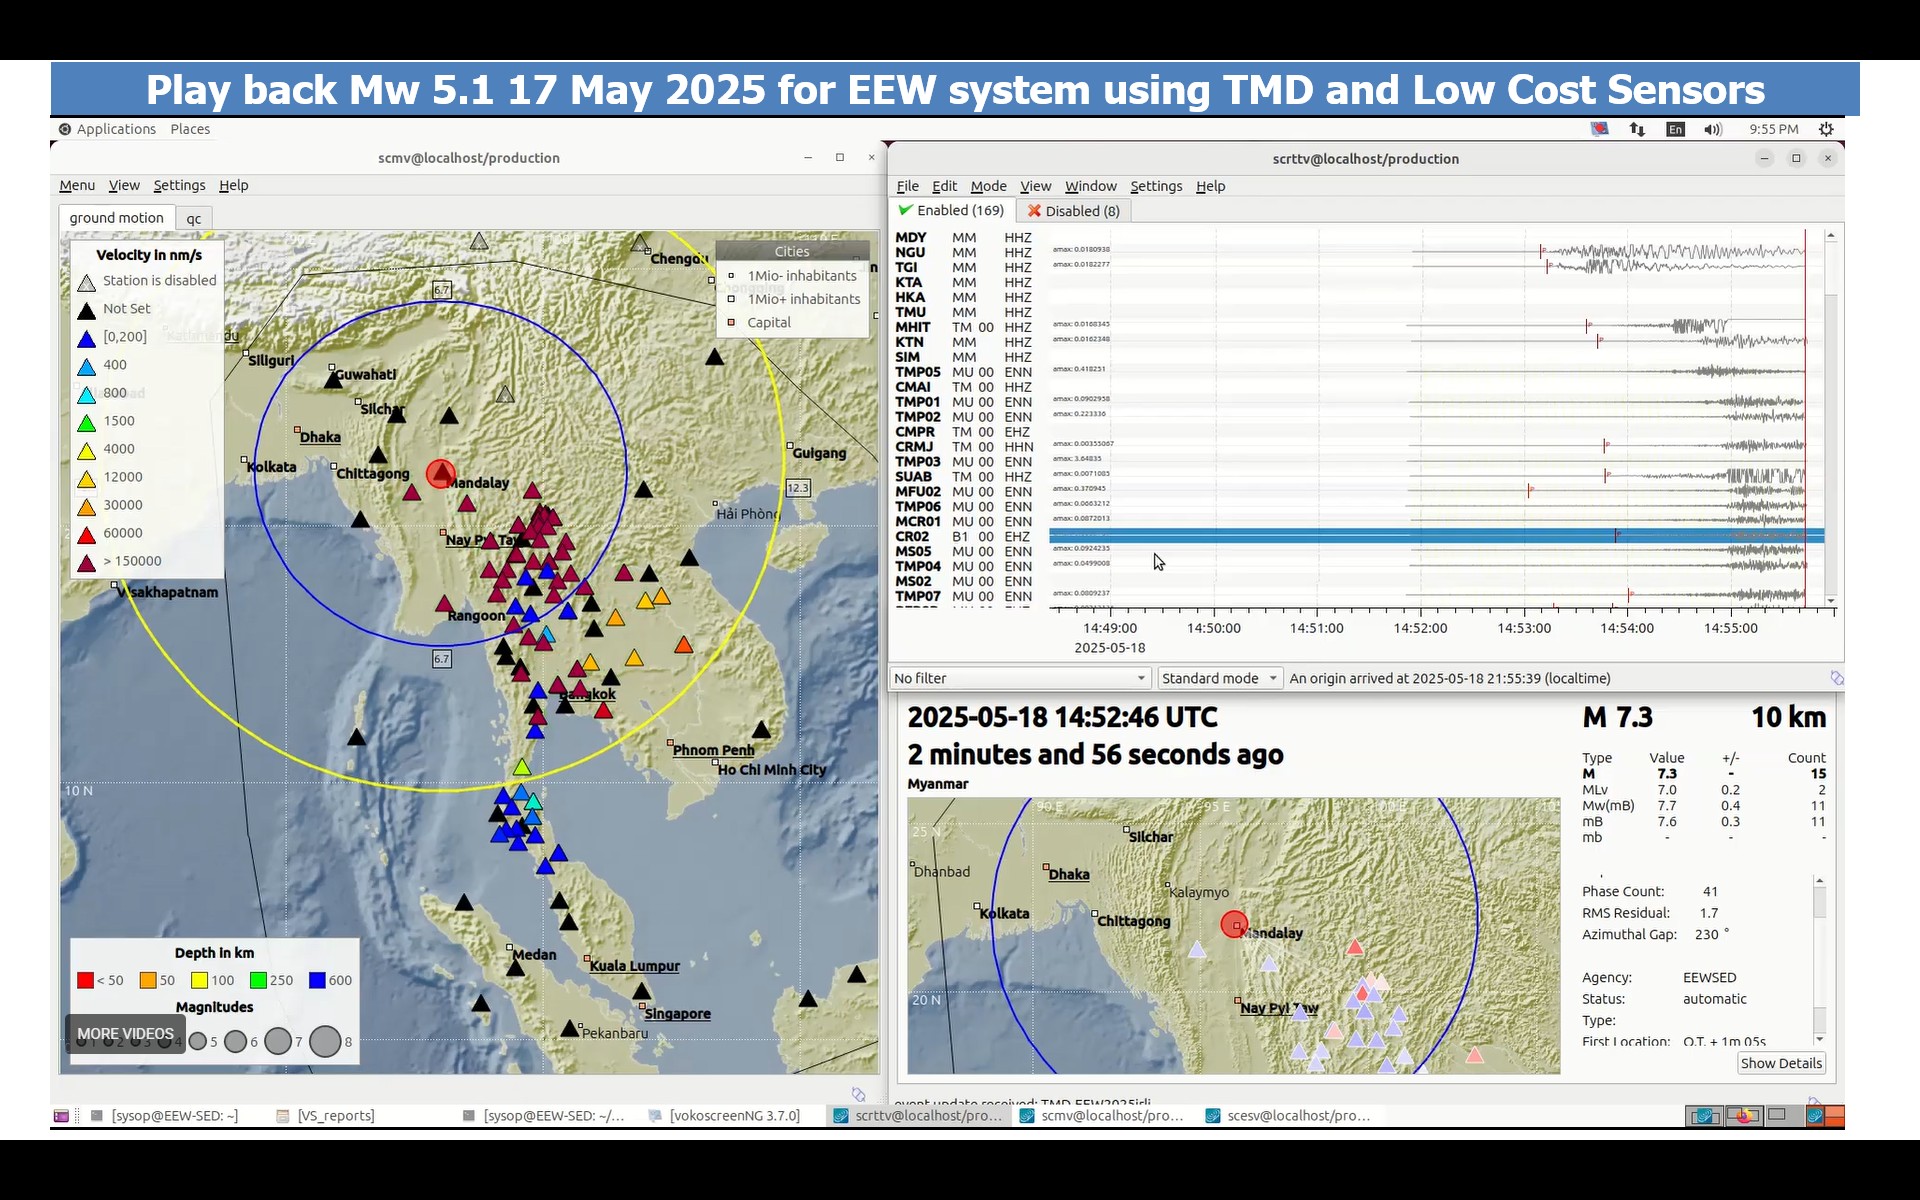The width and height of the screenshot is (1920, 1200).
Task: Click the scesv taskbar window entry
Action: point(1287,1116)
